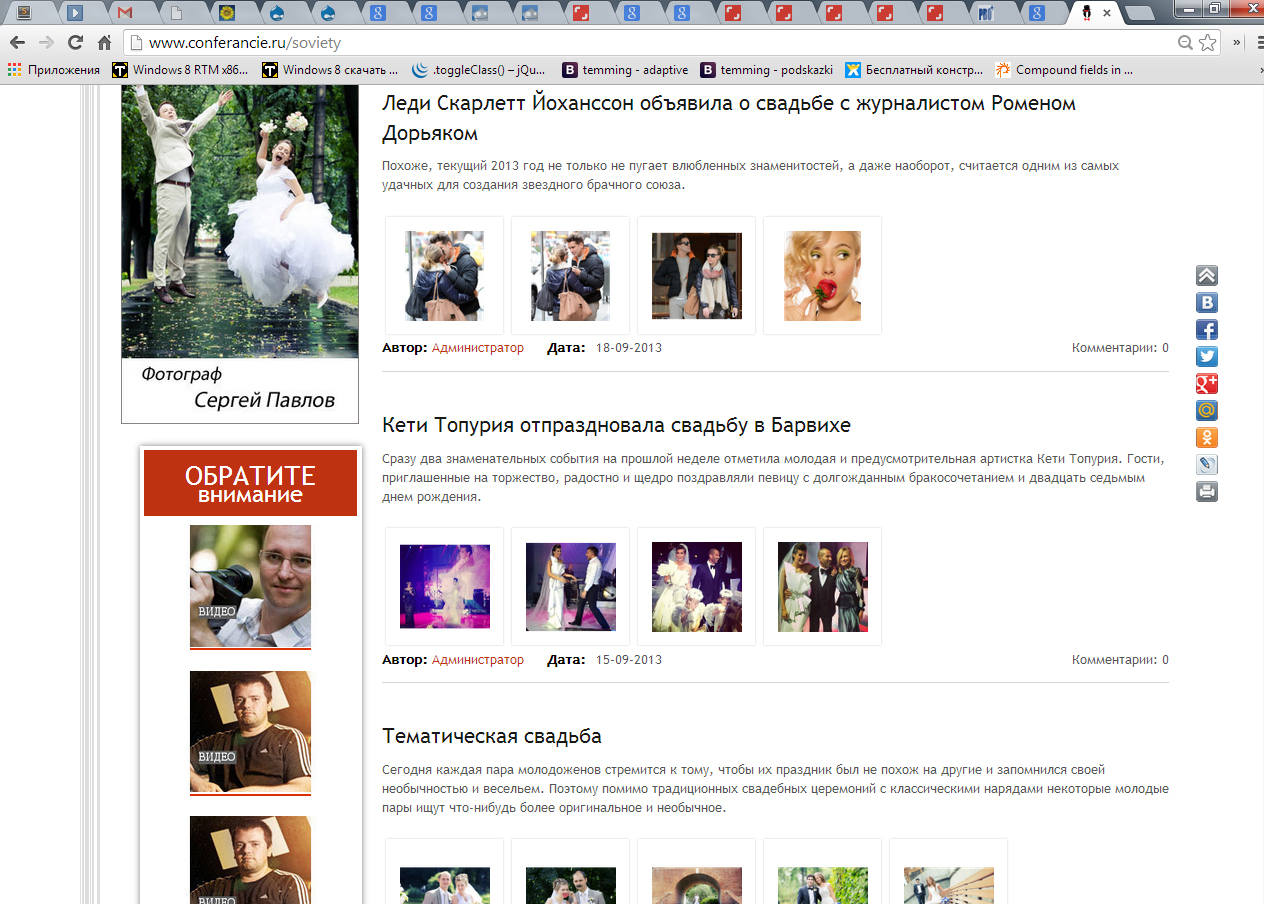Share the page on Twitter
This screenshot has height=904, width=1264.
coord(1207,357)
